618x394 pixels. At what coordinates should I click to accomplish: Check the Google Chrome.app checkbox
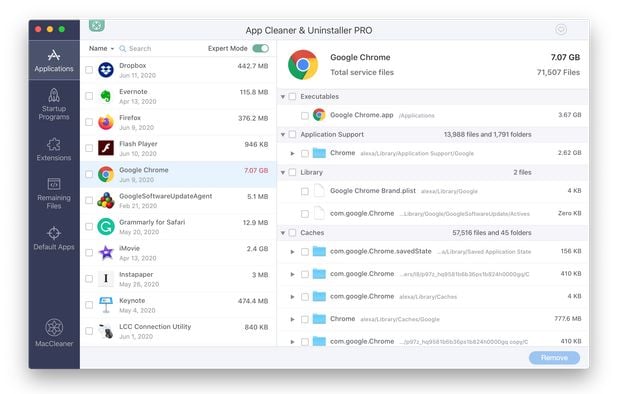(x=305, y=115)
